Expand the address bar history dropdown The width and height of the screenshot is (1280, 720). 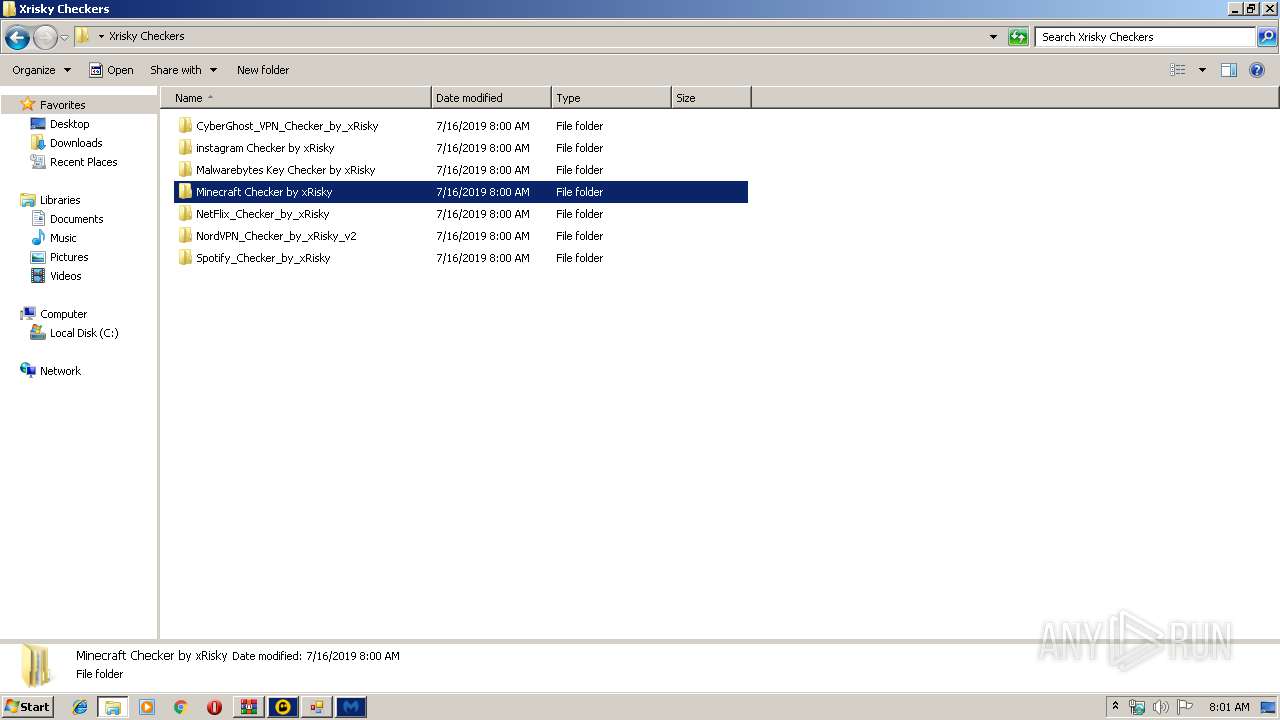993,37
